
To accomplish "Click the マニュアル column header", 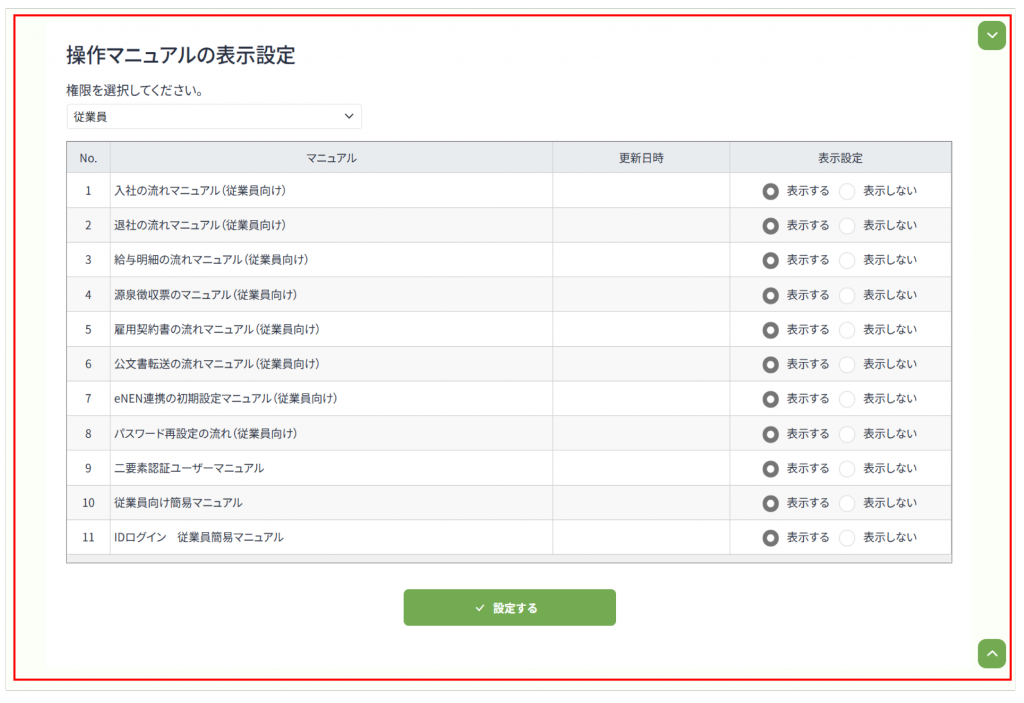I will [x=331, y=158].
